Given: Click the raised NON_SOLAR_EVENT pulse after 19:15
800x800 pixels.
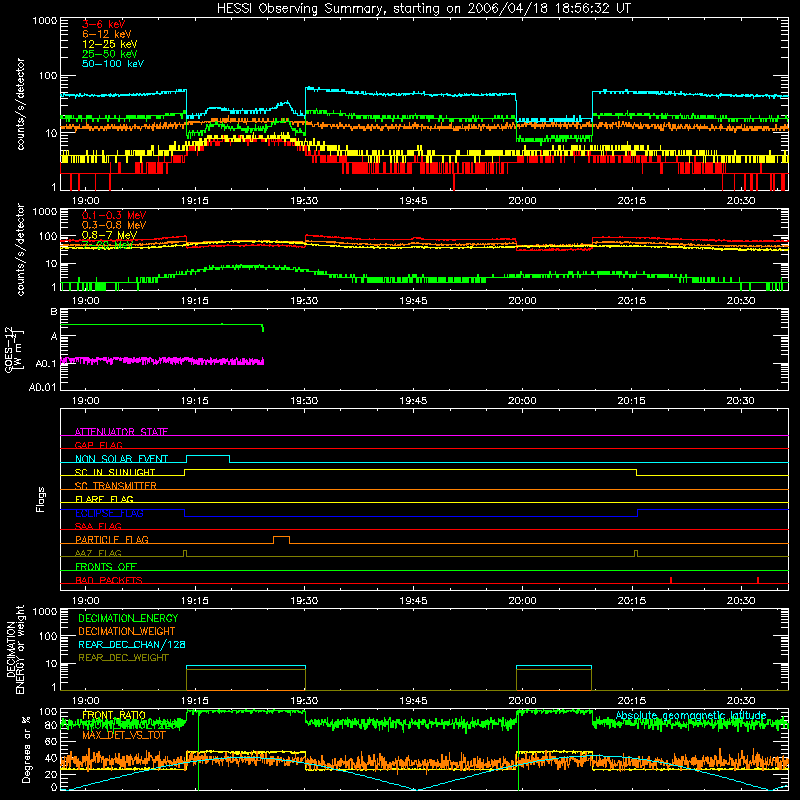Looking at the screenshot, I should coord(208,459).
